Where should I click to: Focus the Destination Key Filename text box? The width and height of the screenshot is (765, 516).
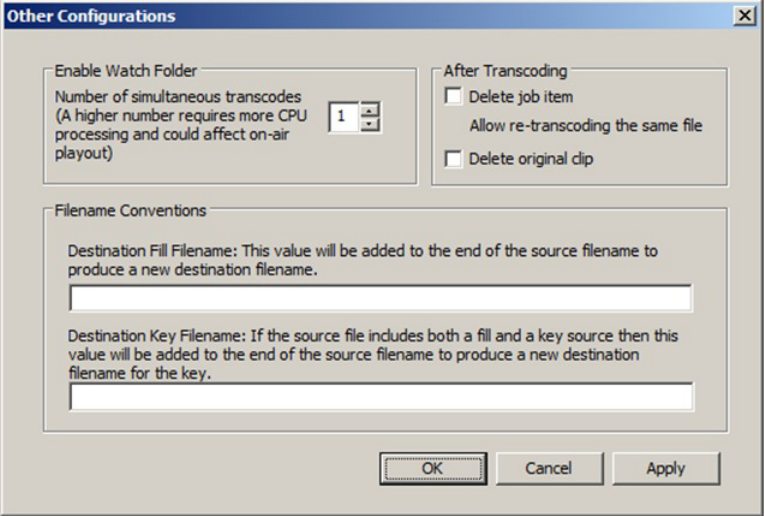tap(380, 397)
